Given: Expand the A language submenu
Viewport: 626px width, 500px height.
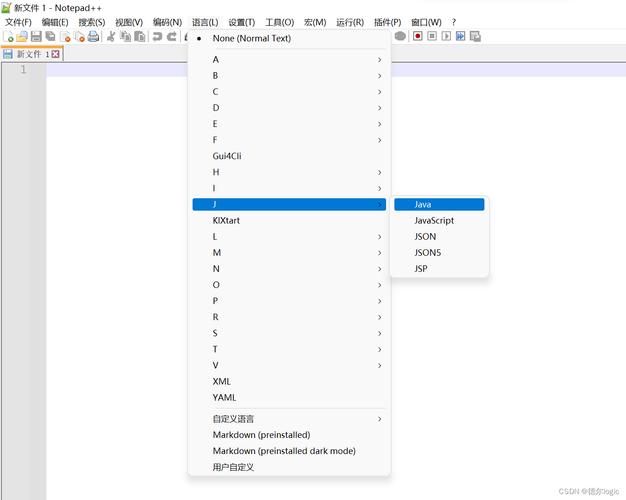Looking at the screenshot, I should pos(289,60).
